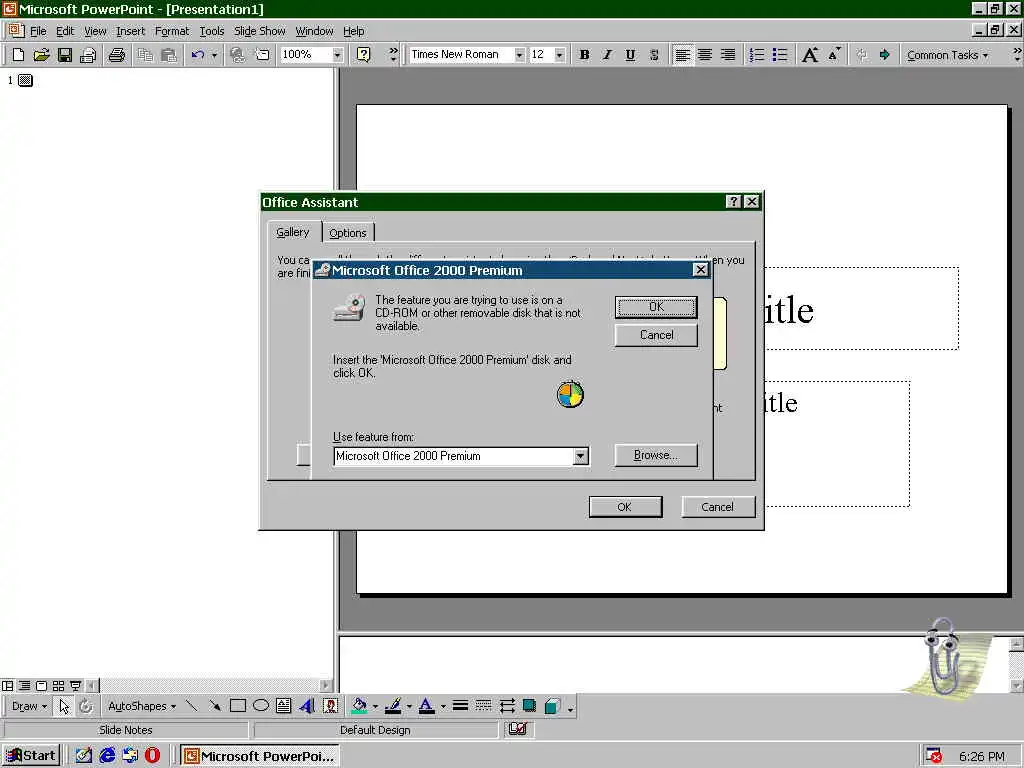Click the New presentation icon
This screenshot has width=1024, height=768.
[18, 55]
